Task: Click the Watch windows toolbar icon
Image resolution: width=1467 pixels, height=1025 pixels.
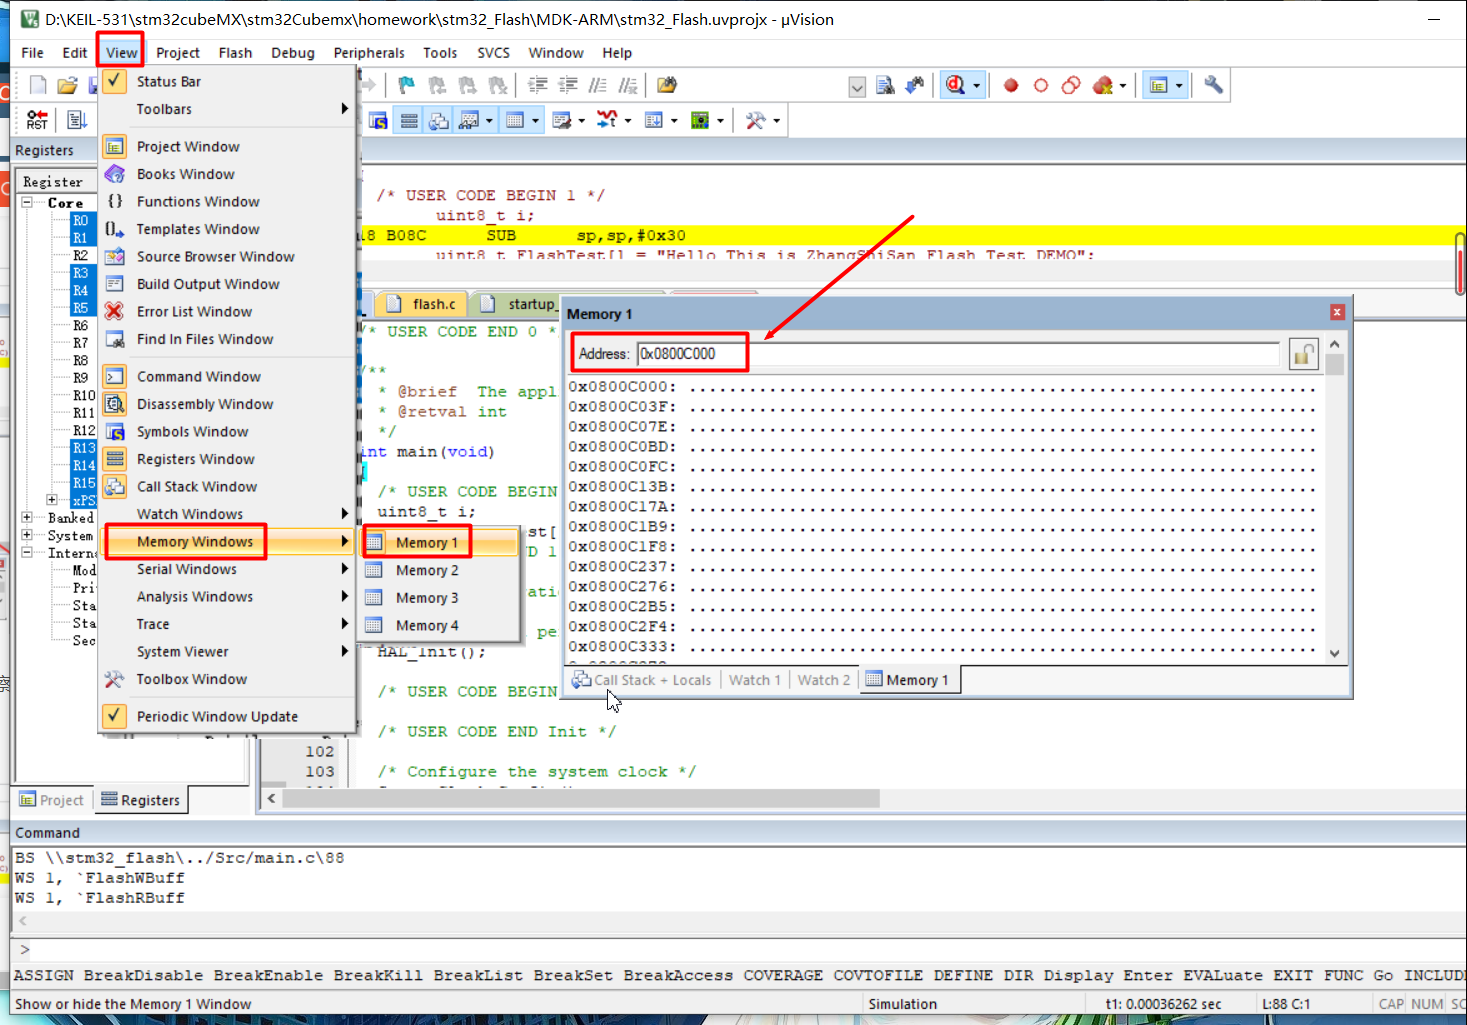Action: [x=468, y=121]
